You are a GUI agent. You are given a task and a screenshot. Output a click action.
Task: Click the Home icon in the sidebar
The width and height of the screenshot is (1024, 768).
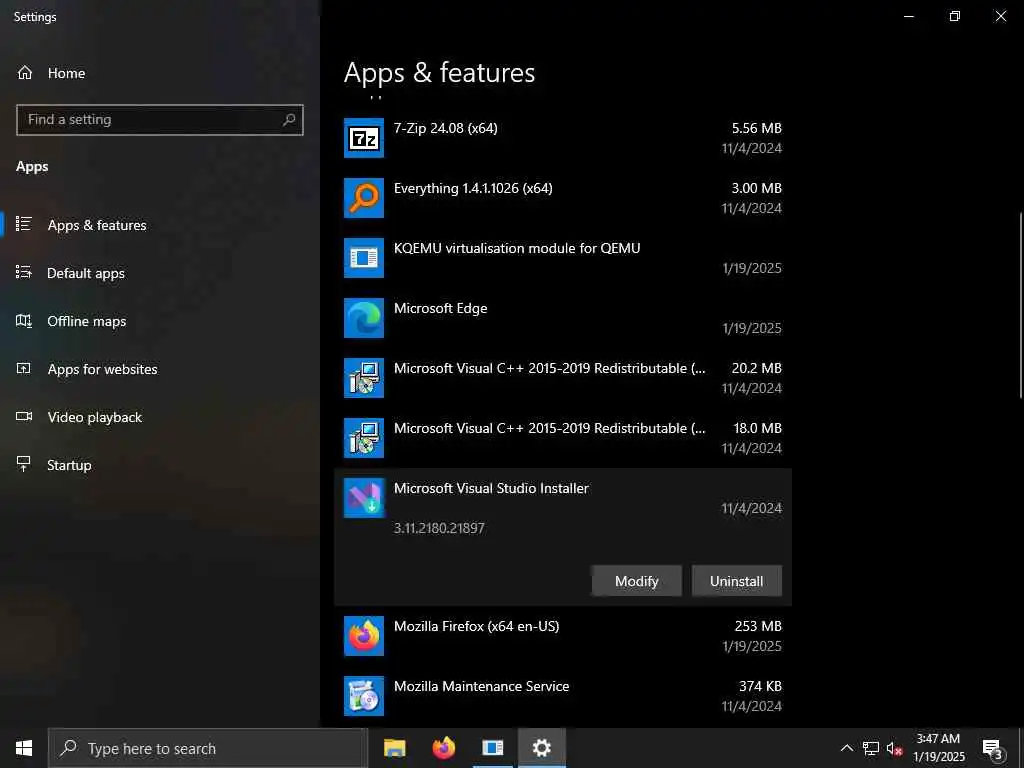point(25,73)
